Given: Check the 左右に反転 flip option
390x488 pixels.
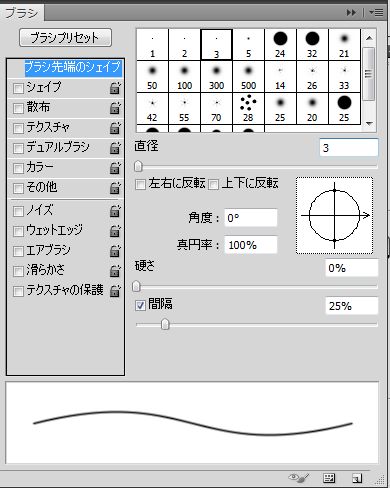Looking at the screenshot, I should click(140, 184).
